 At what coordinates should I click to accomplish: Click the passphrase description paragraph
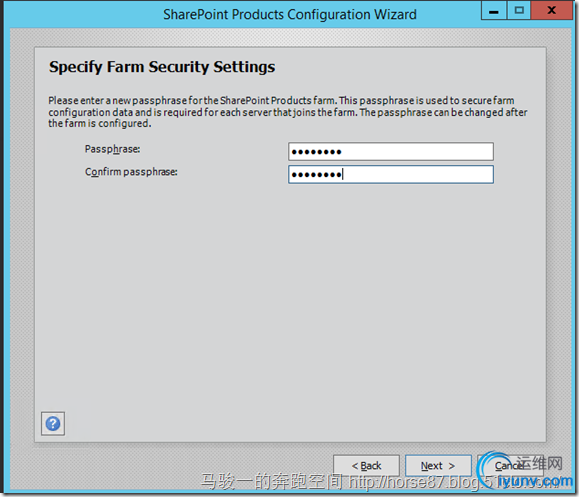288,112
